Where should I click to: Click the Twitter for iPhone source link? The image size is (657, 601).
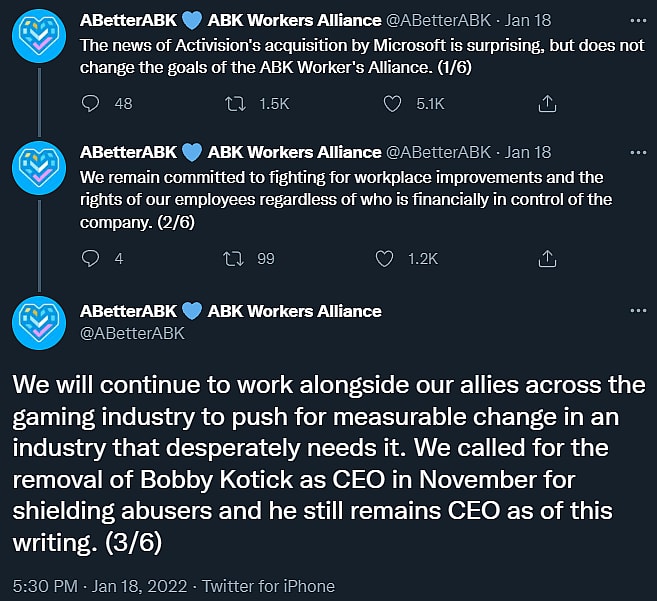[268, 586]
